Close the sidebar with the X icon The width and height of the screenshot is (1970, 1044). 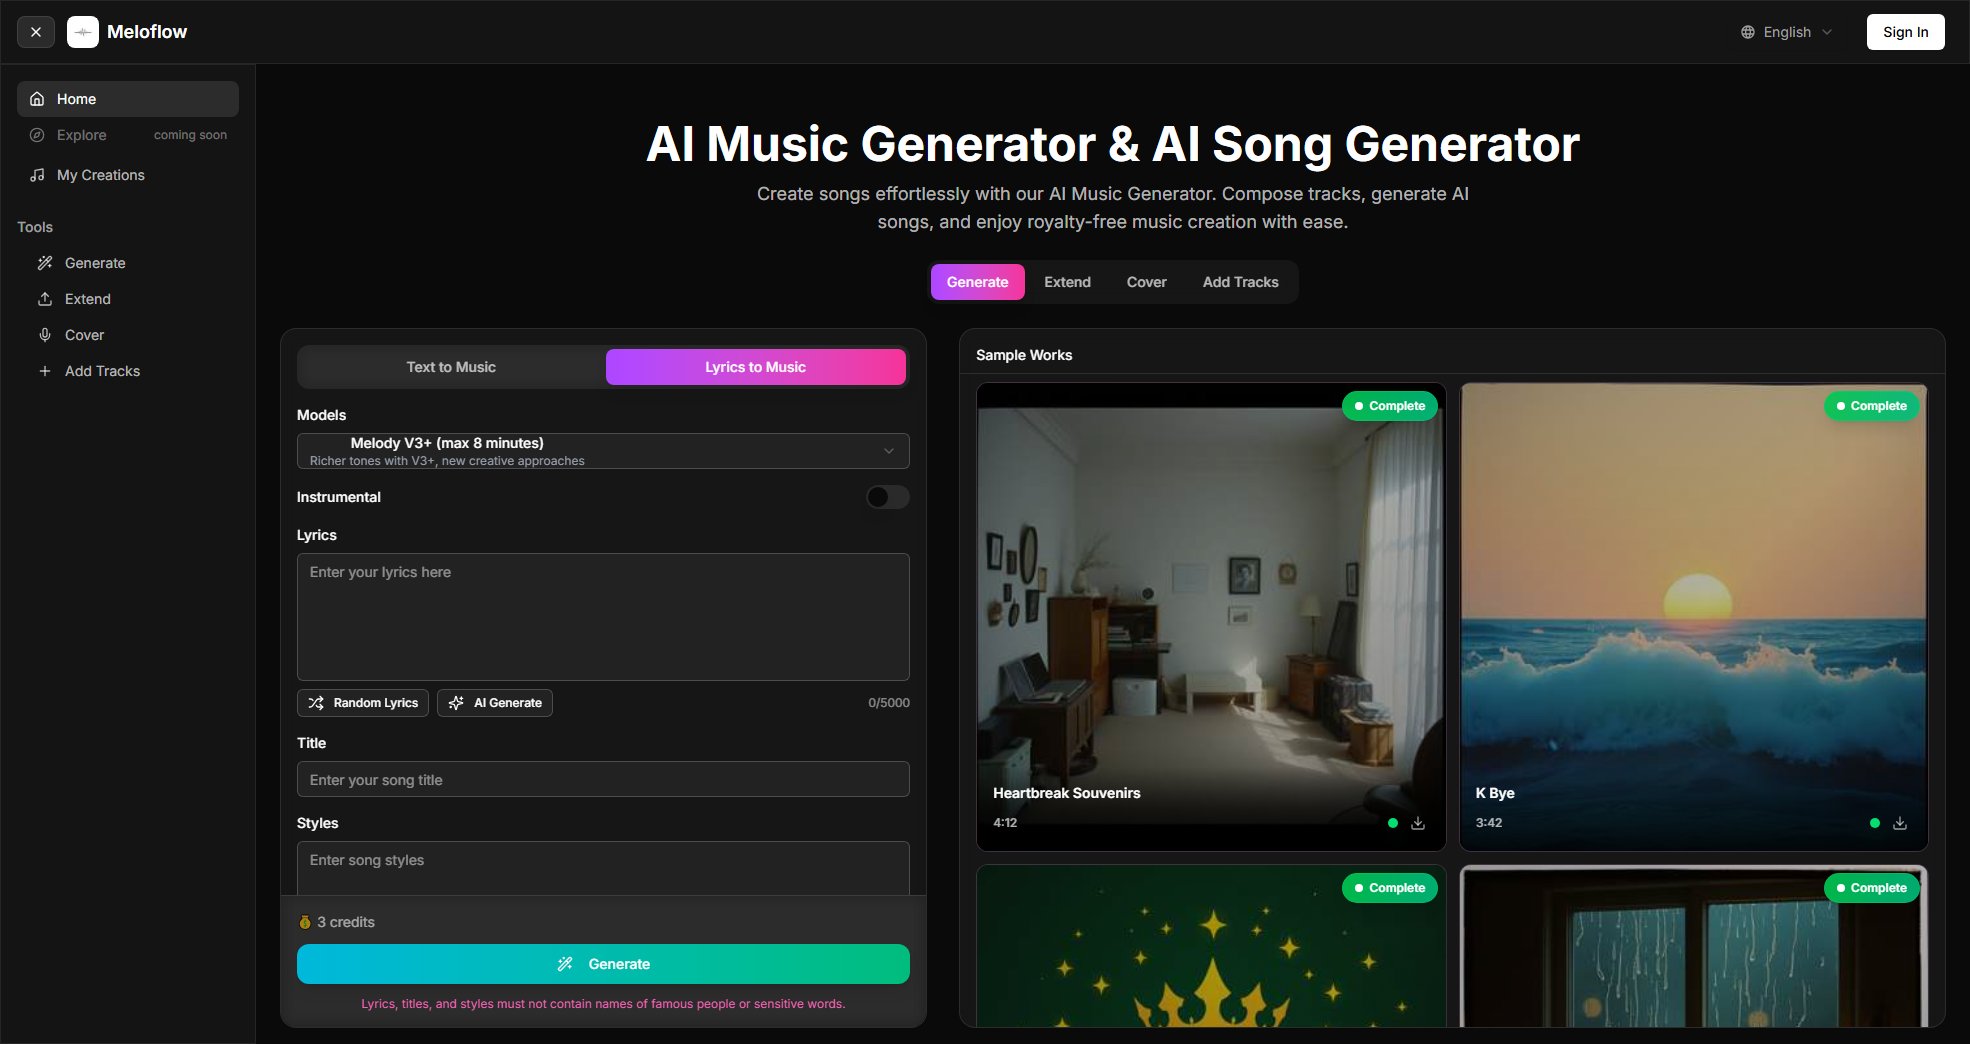36,32
